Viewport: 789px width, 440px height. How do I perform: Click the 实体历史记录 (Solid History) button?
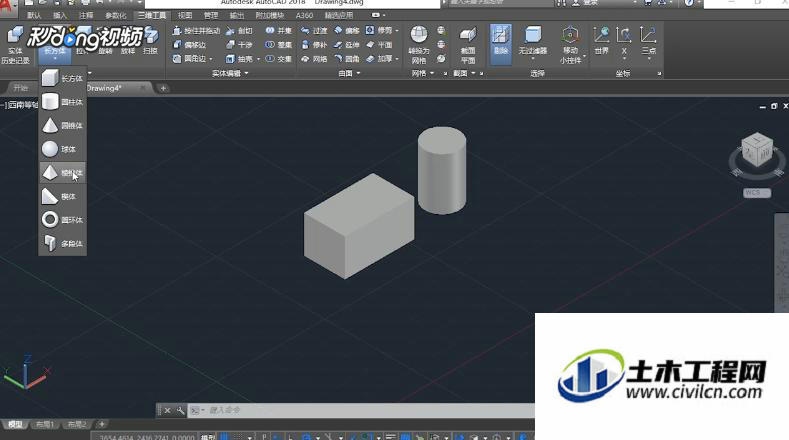click(15, 45)
